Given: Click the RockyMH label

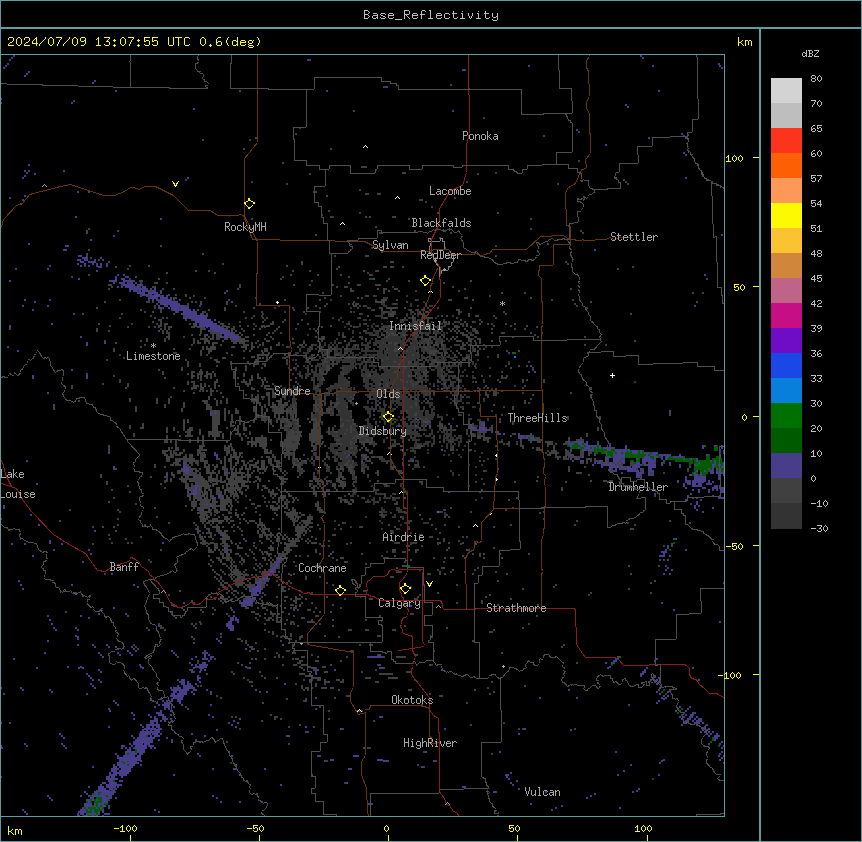Looking at the screenshot, I should 245,227.
